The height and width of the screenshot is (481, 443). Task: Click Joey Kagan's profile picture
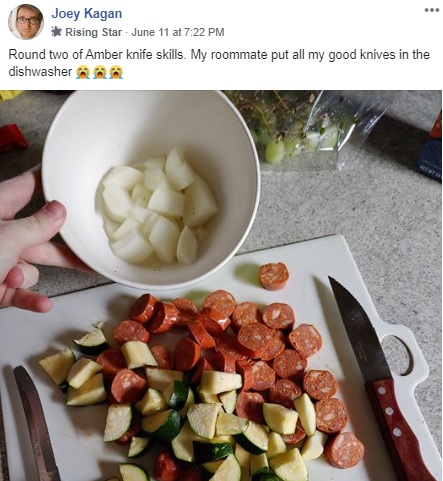pyautogui.click(x=26, y=22)
